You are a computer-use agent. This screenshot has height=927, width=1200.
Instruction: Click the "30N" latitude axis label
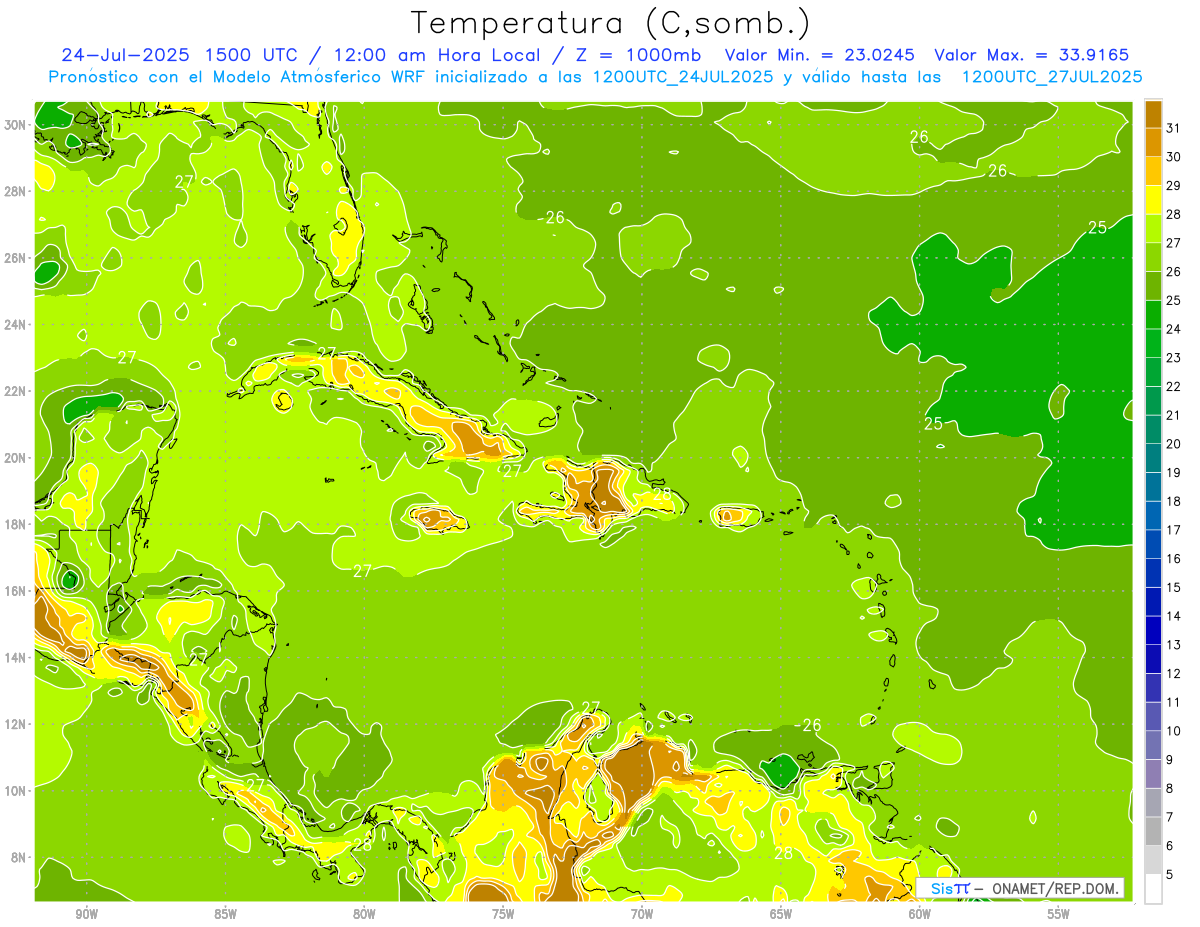click(x=15, y=124)
